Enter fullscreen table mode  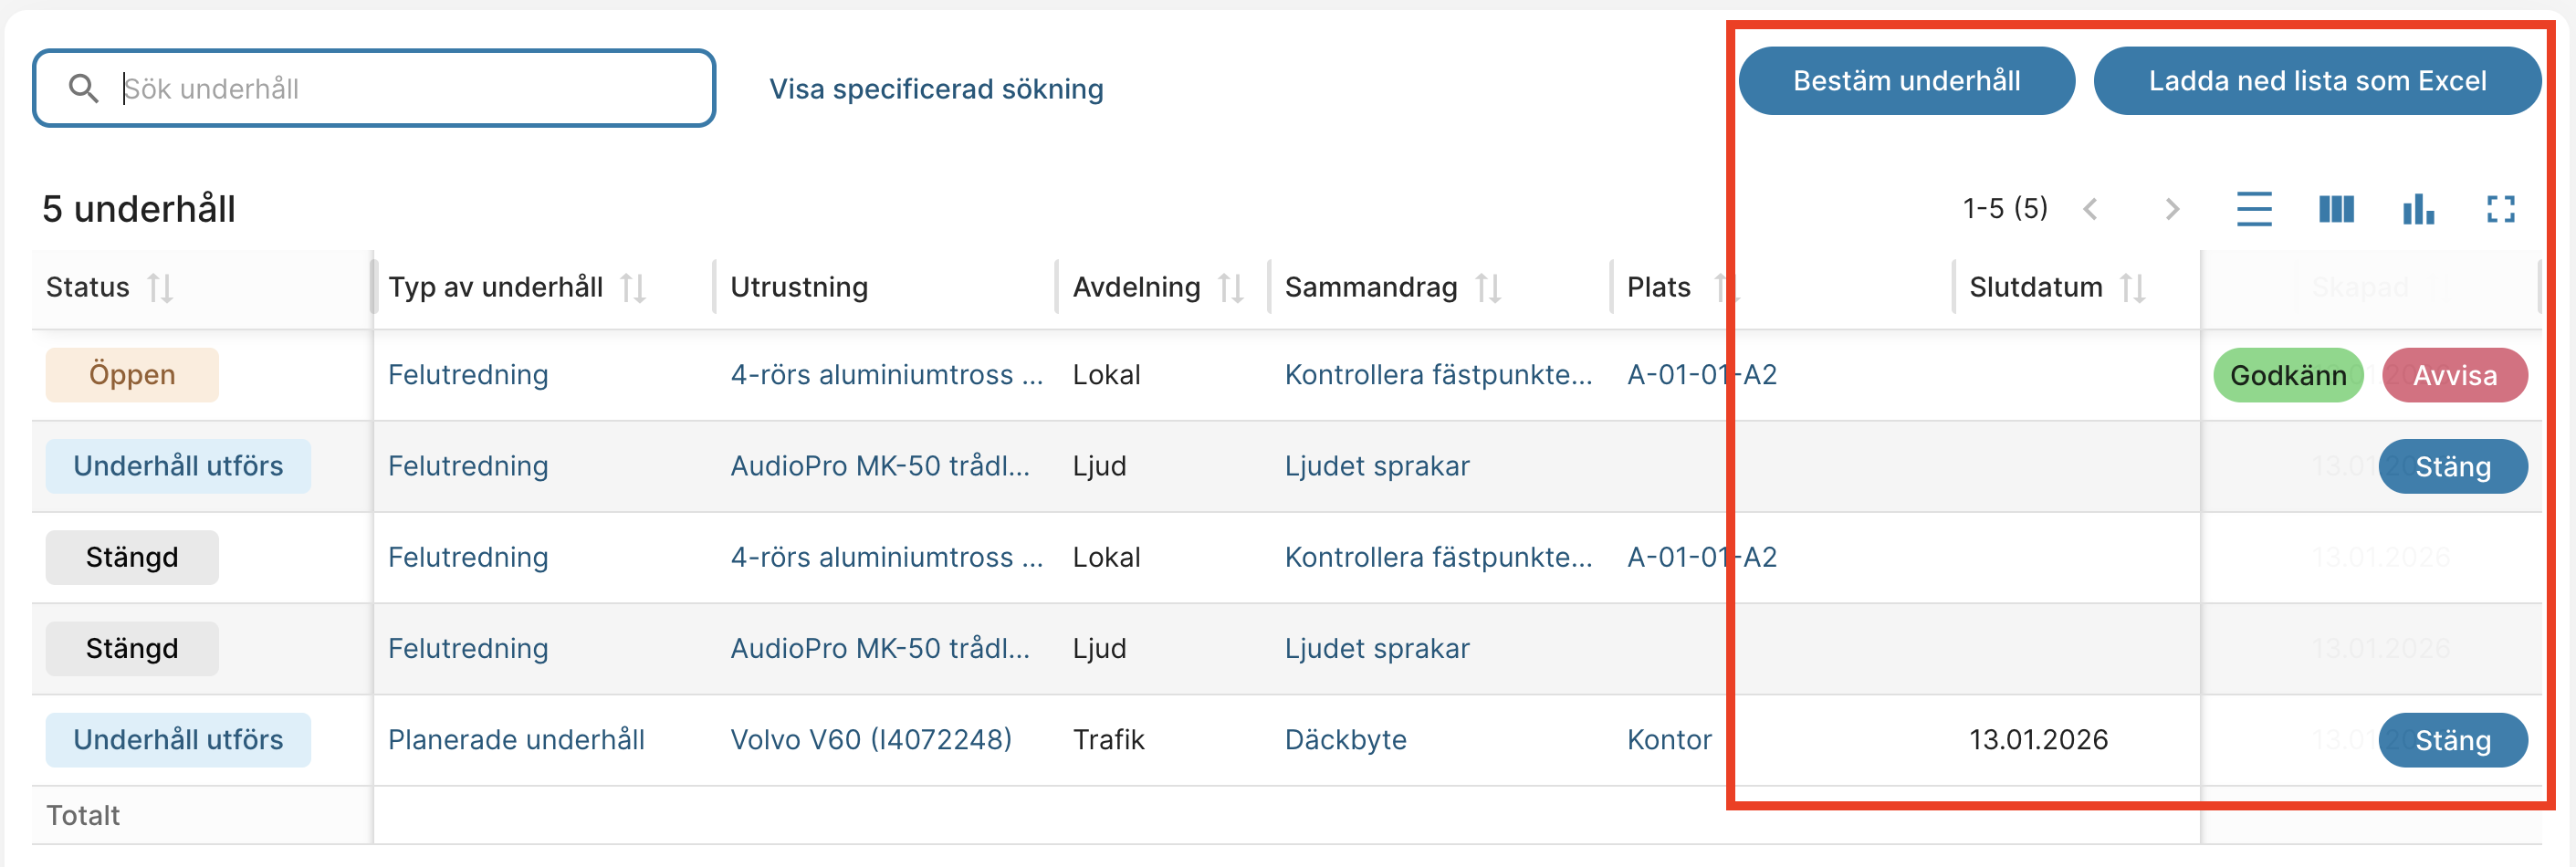pyautogui.click(x=2500, y=209)
